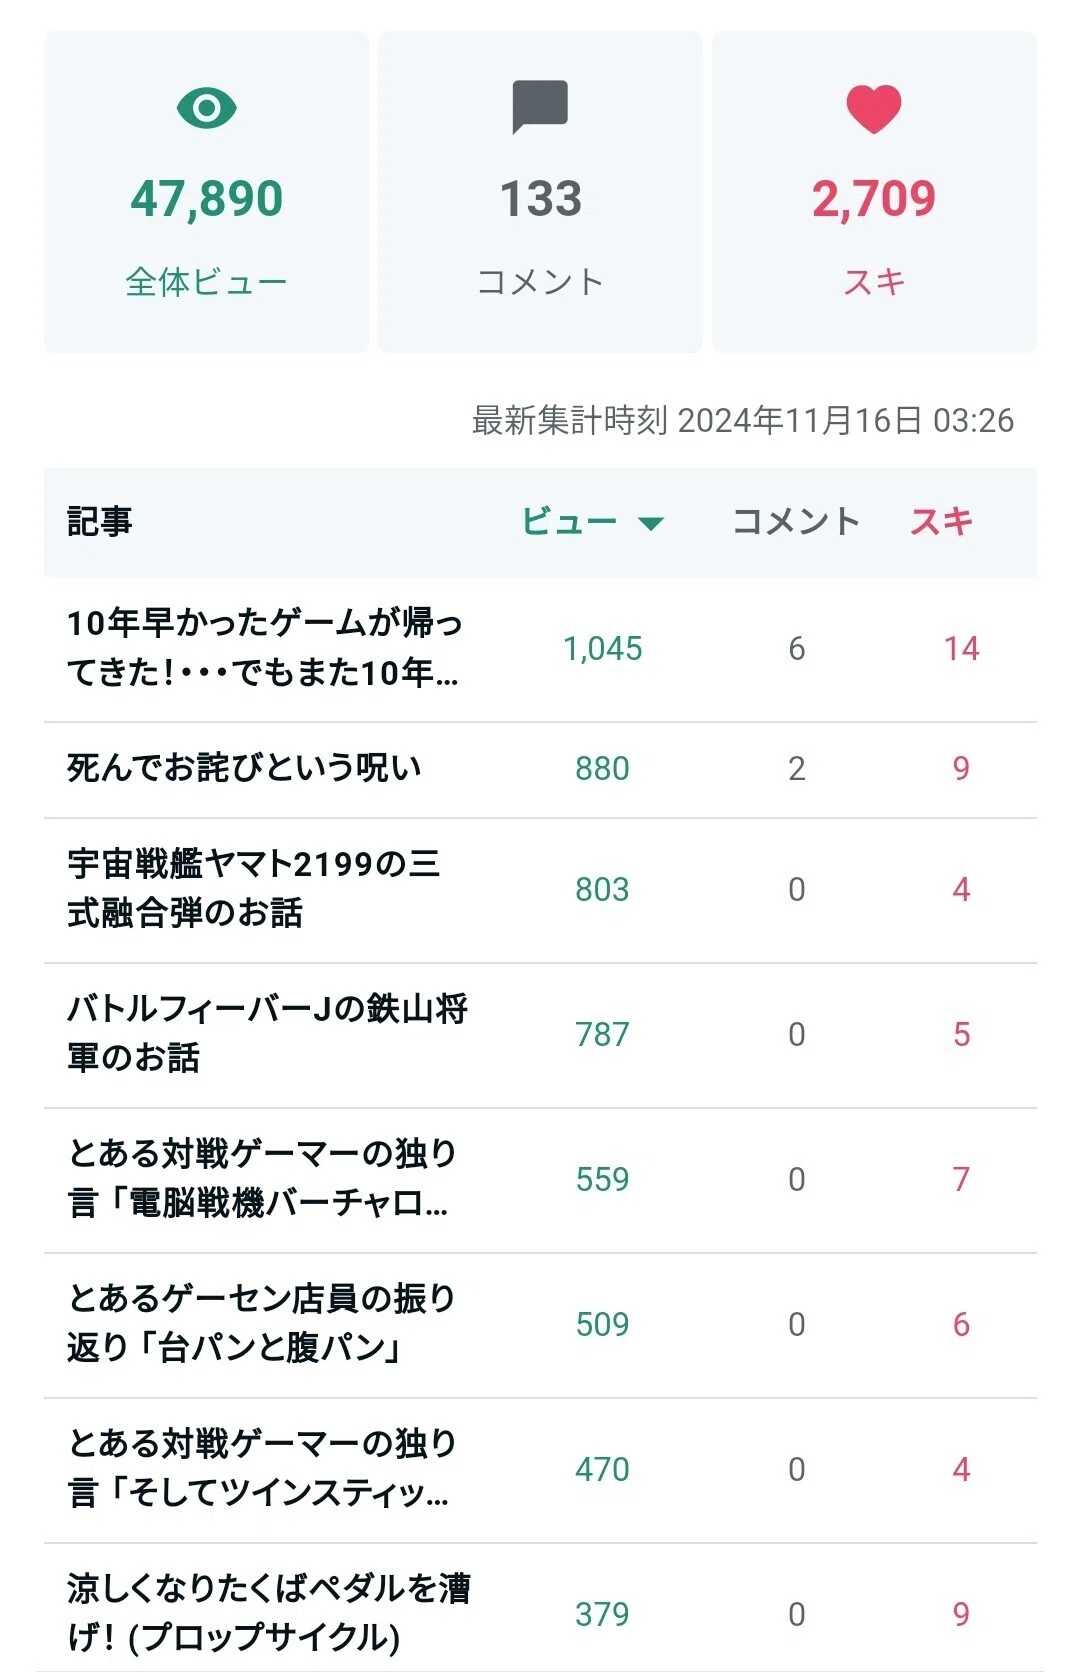
Task: Click the 記事 column header
Action: pos(99,521)
